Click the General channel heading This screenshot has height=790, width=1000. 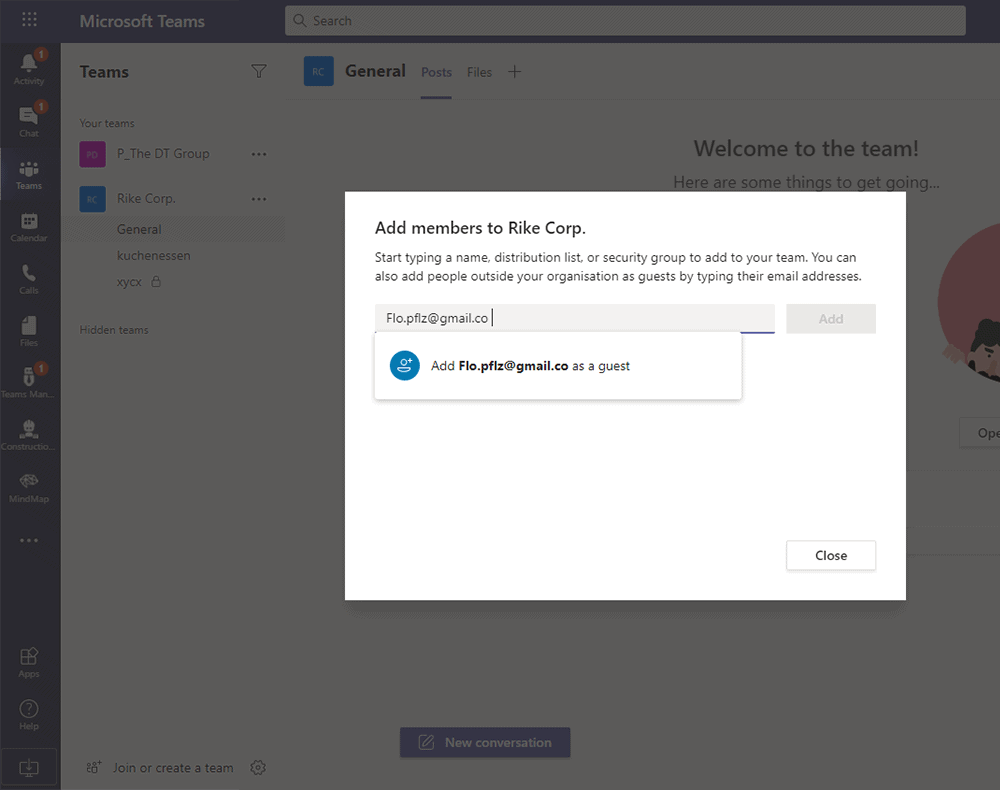375,71
